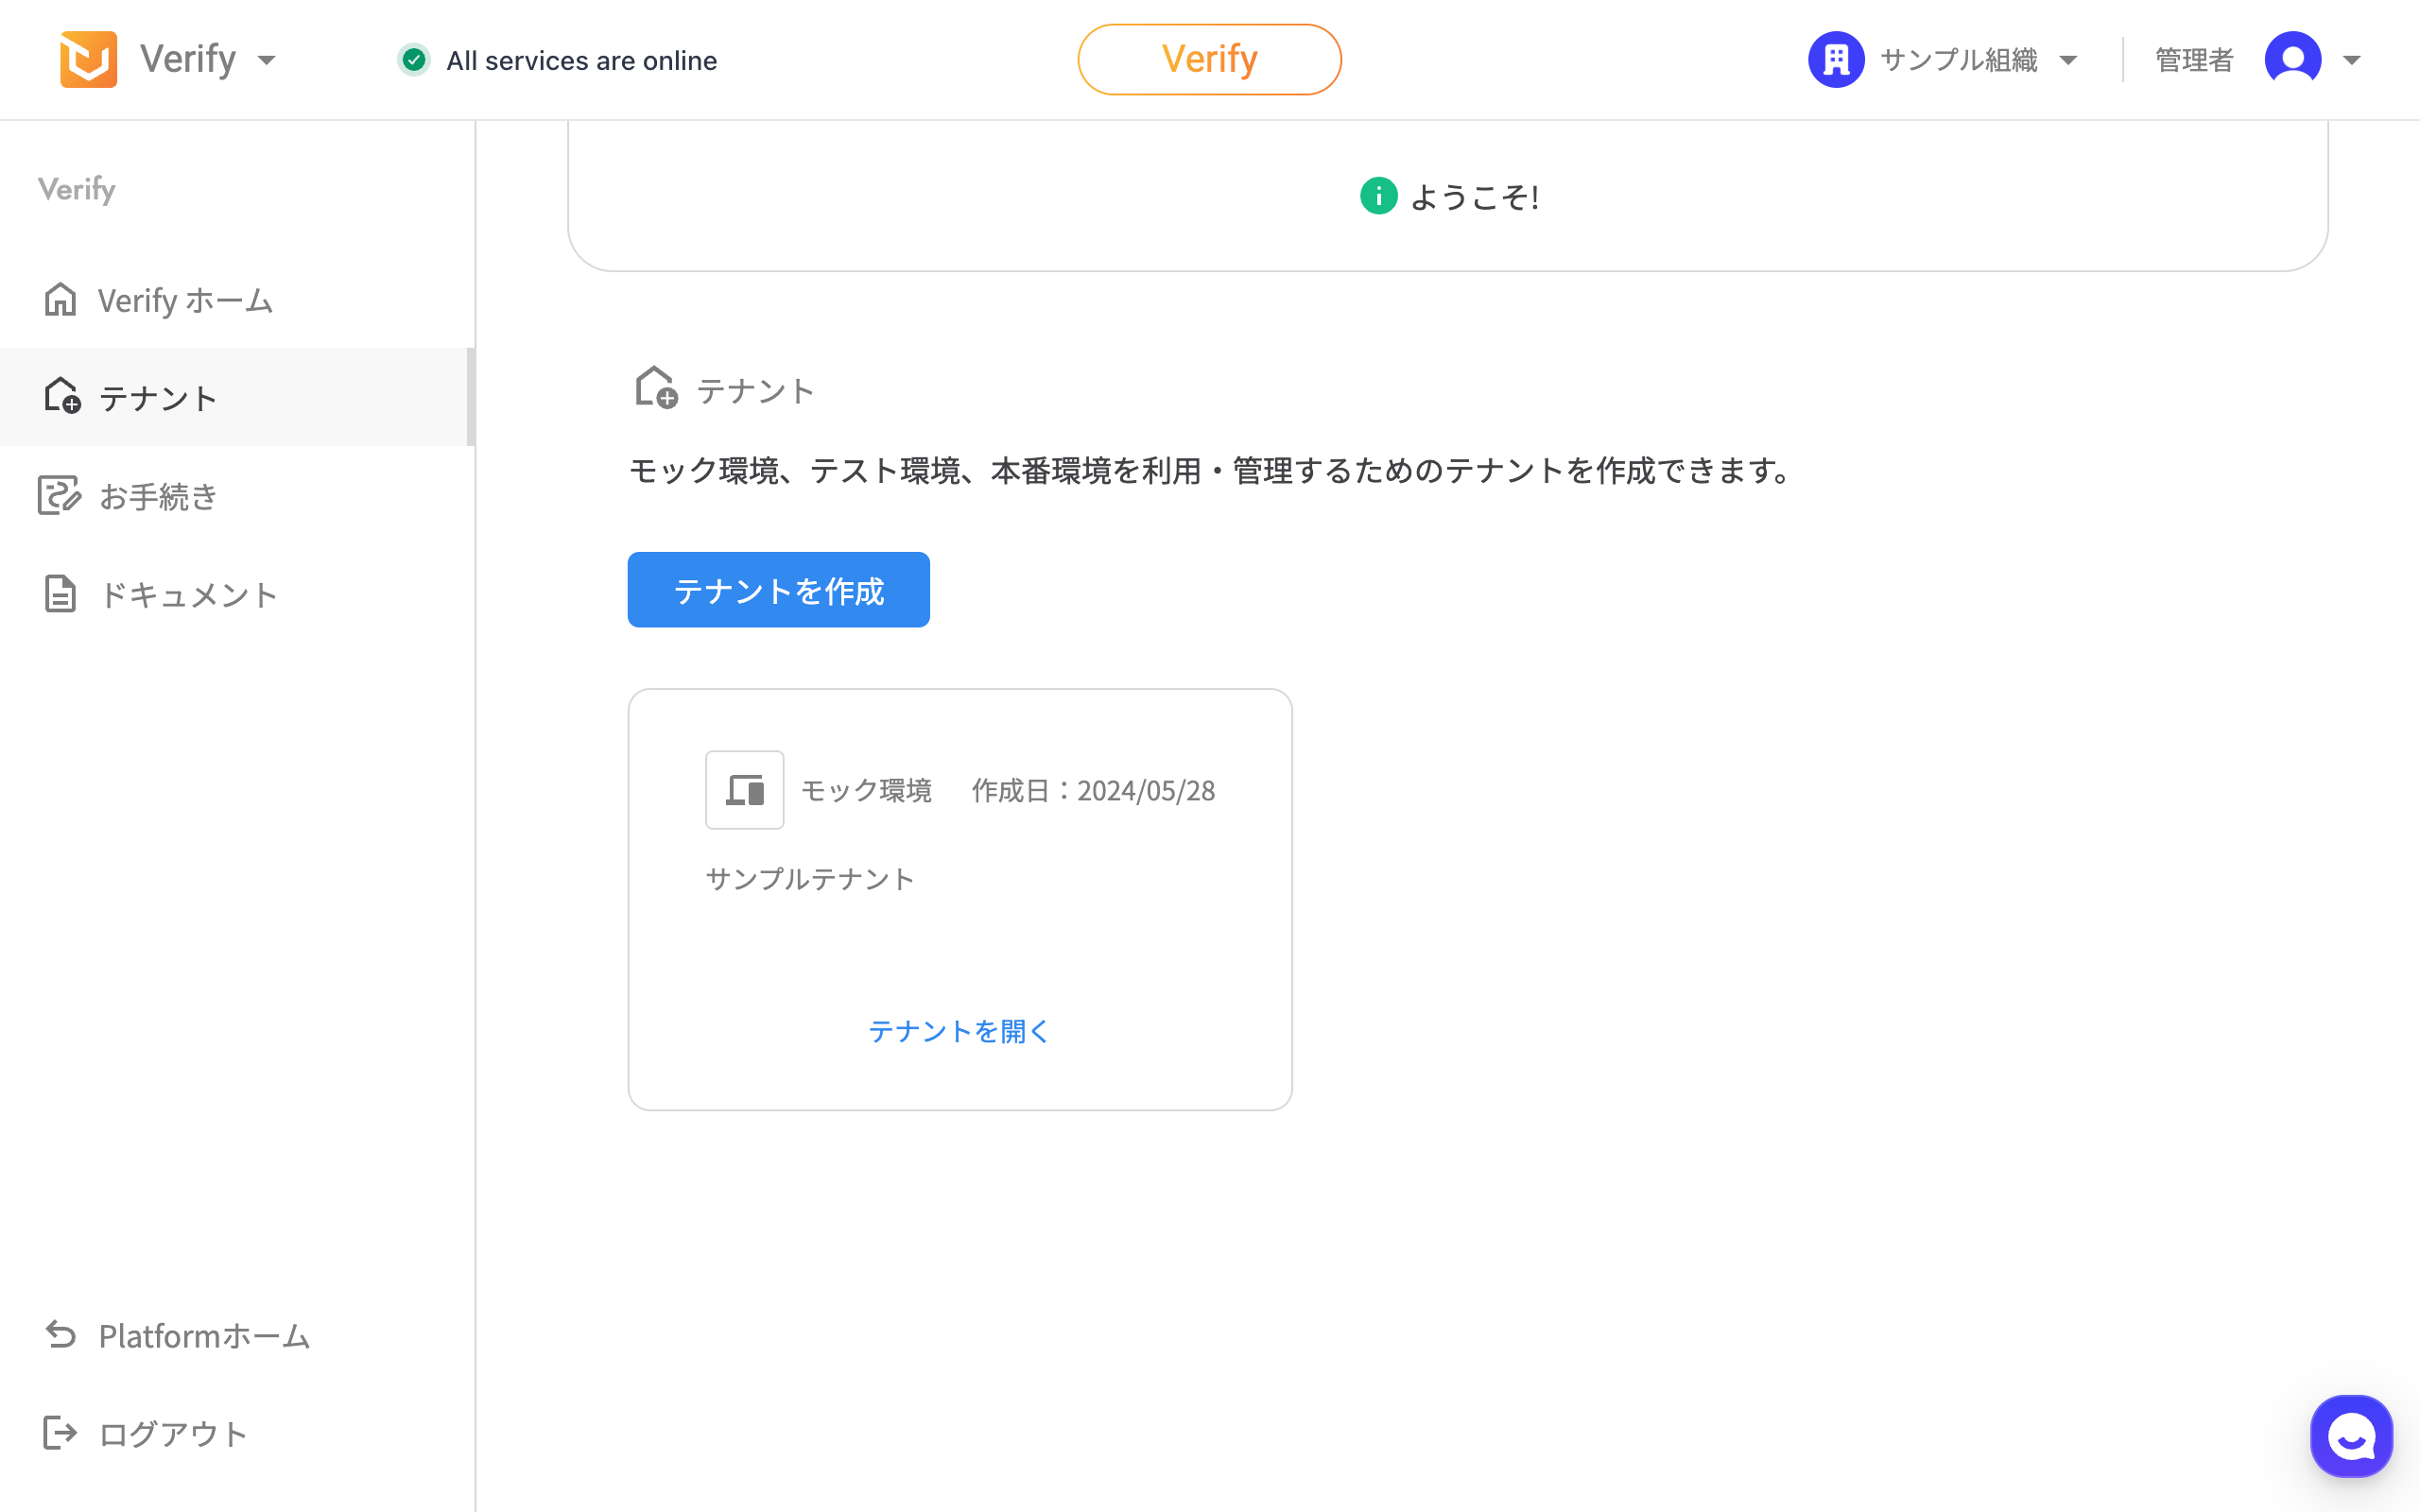
Task: Click the mock environment device icon
Action: pos(744,790)
